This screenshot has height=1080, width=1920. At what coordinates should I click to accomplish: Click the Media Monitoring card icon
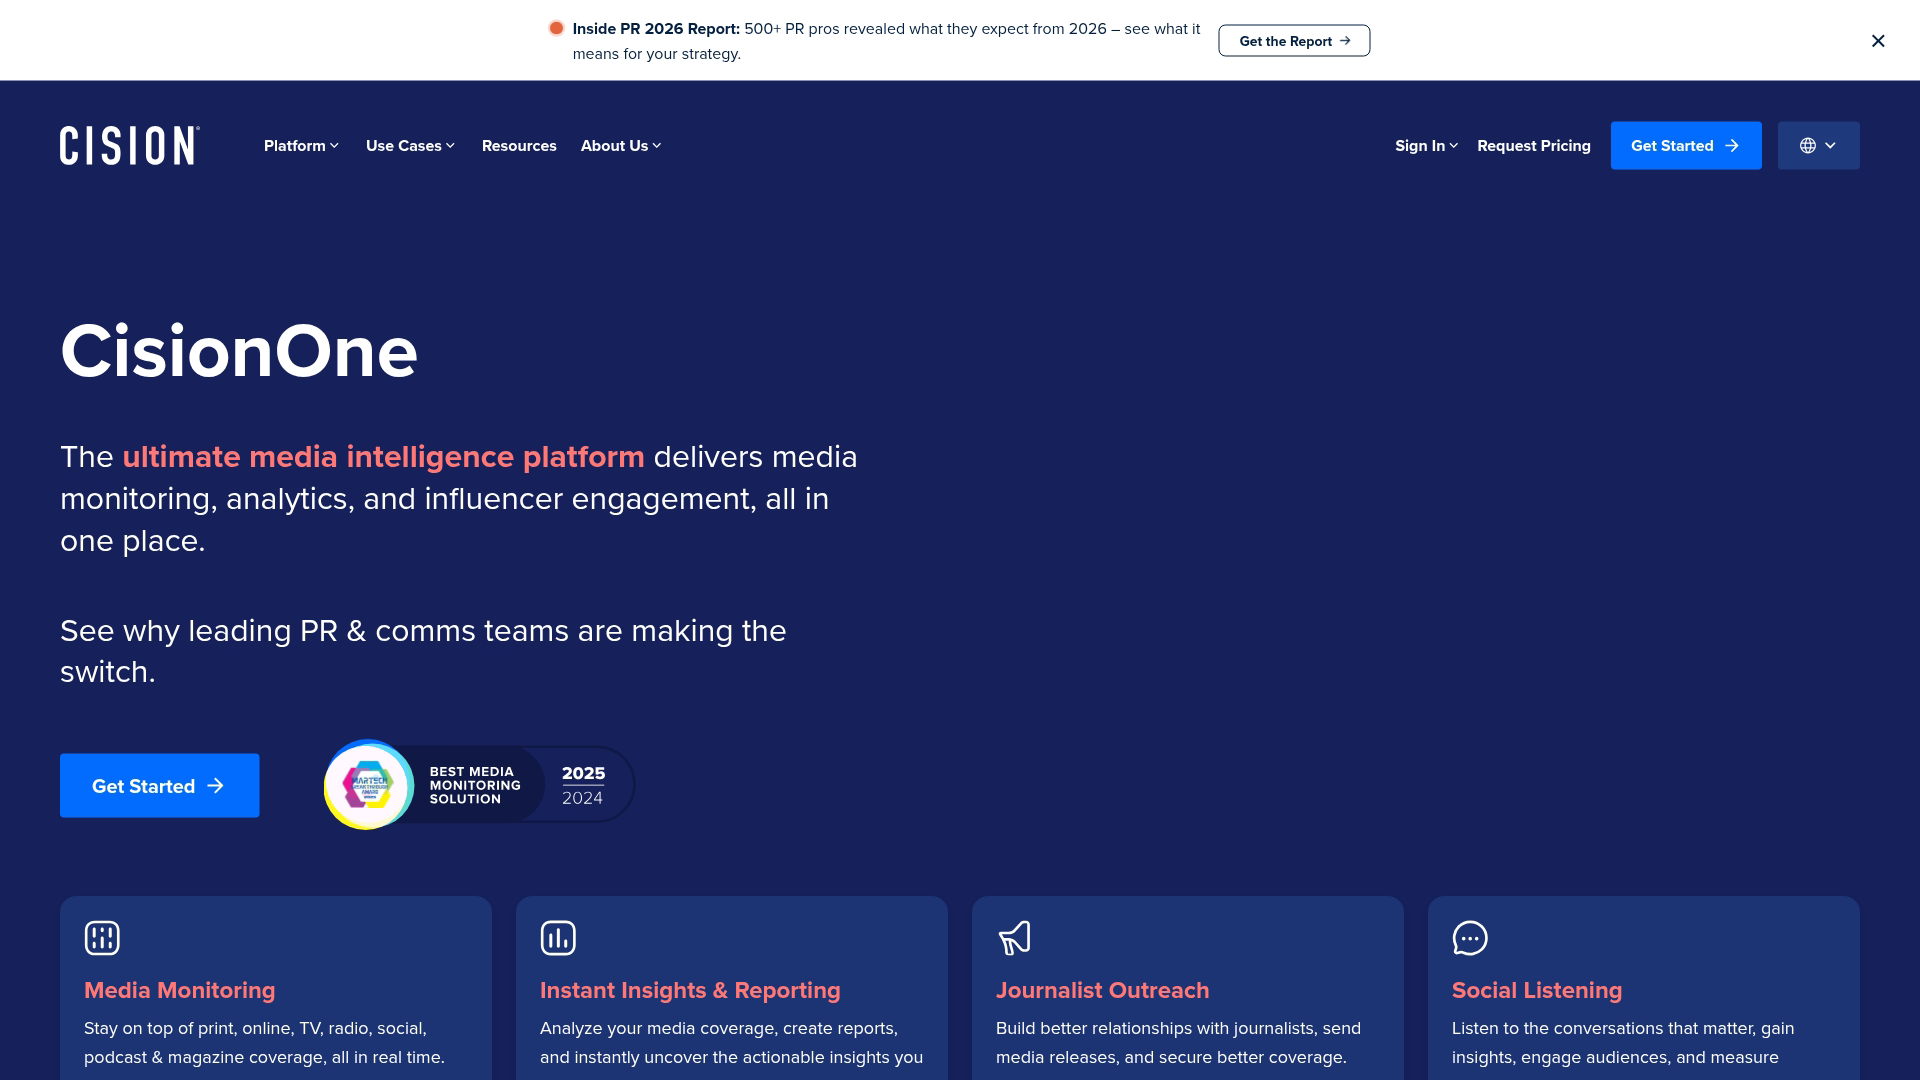[x=102, y=938]
